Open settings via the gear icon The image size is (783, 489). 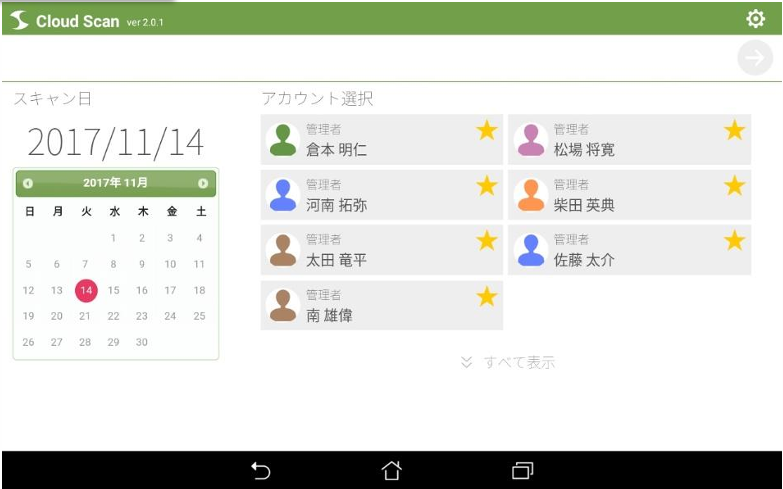[755, 18]
